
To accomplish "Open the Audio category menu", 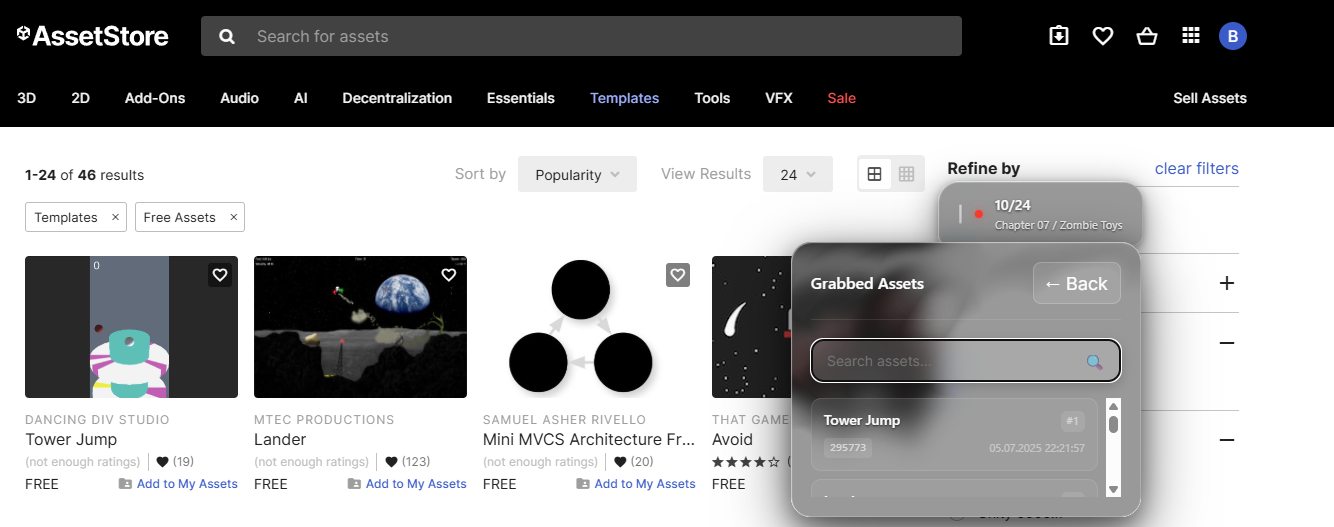I will pos(240,98).
